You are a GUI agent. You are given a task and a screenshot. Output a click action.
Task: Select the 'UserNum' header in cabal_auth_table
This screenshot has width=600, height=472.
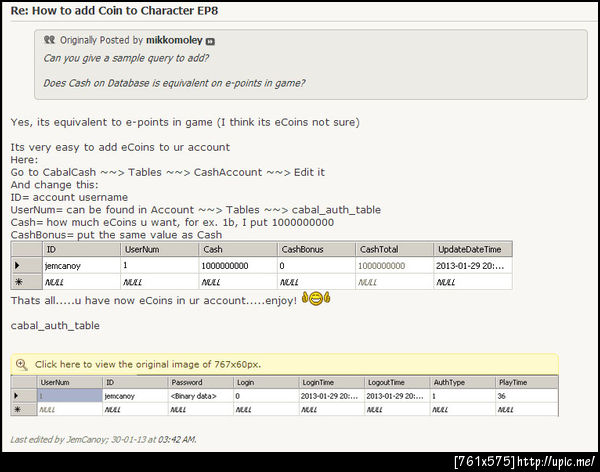(70, 382)
